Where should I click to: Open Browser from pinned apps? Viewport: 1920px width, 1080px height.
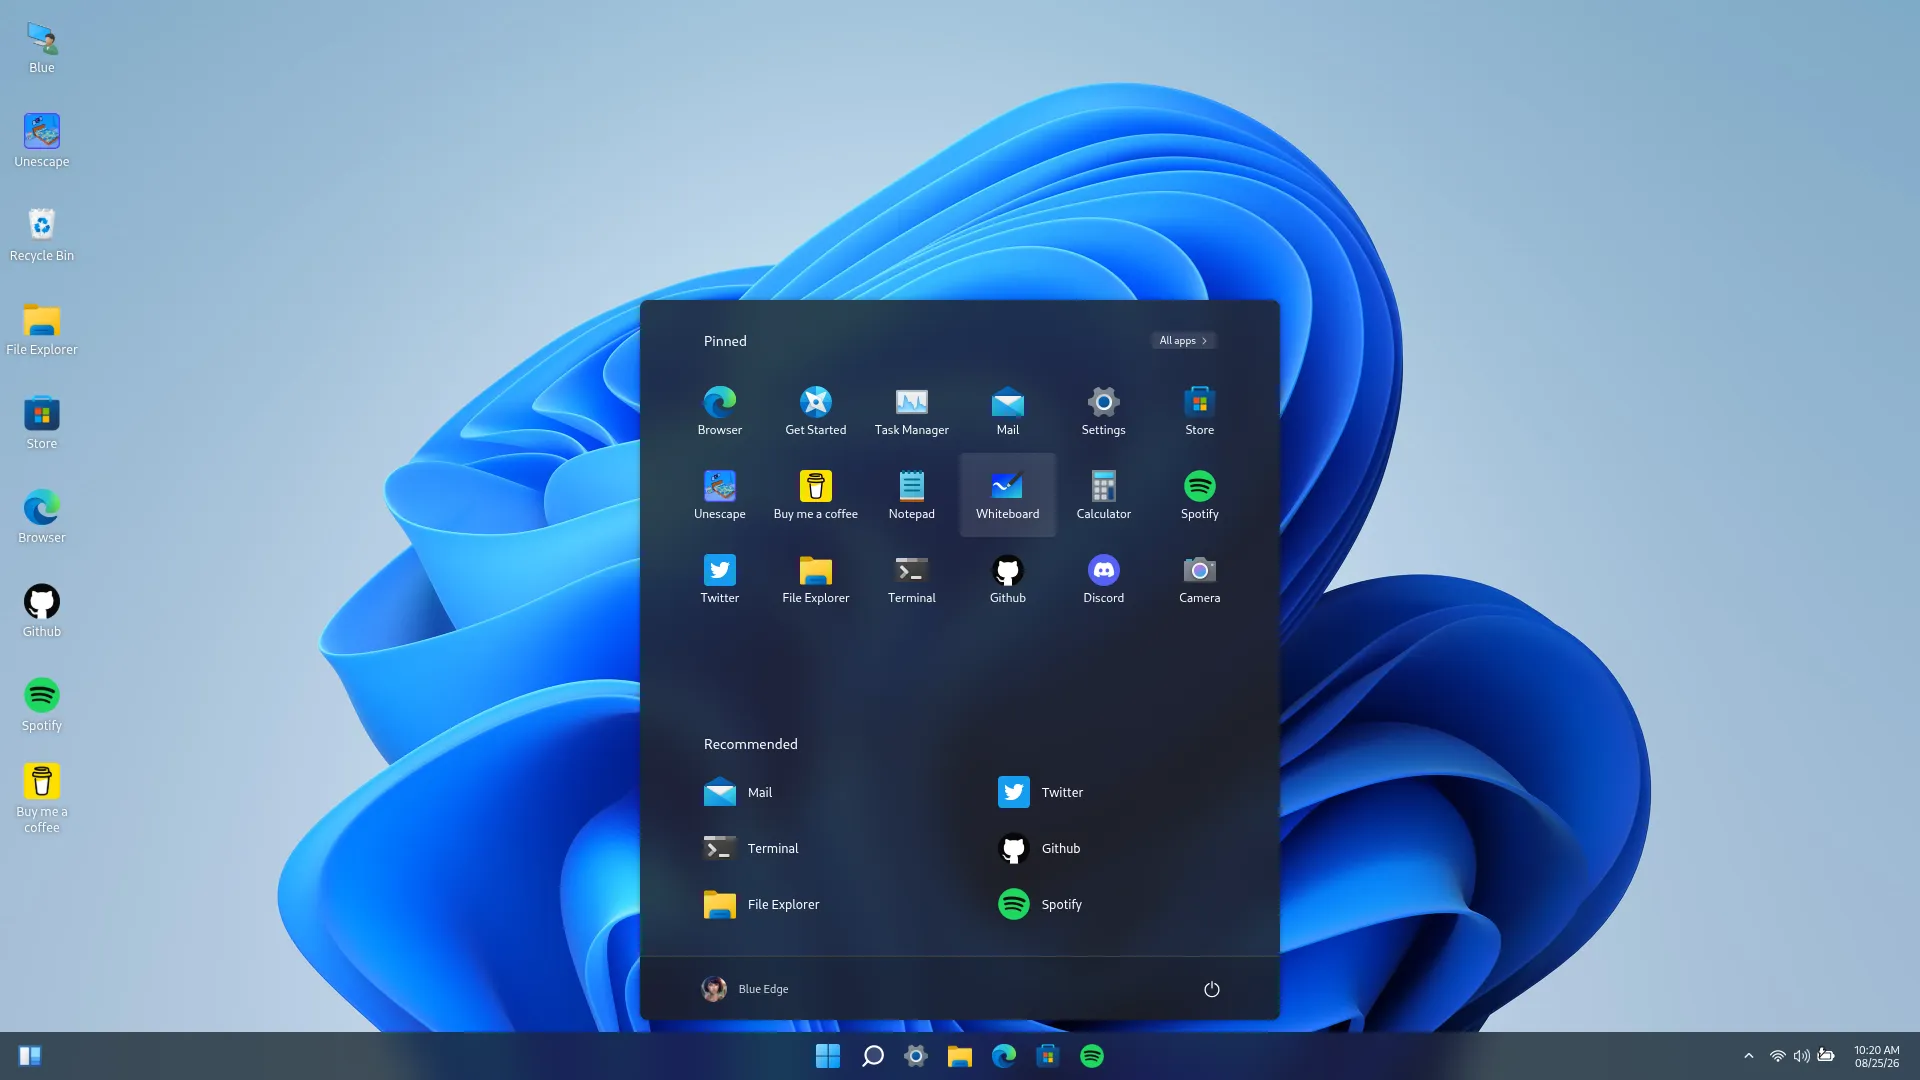tap(720, 411)
